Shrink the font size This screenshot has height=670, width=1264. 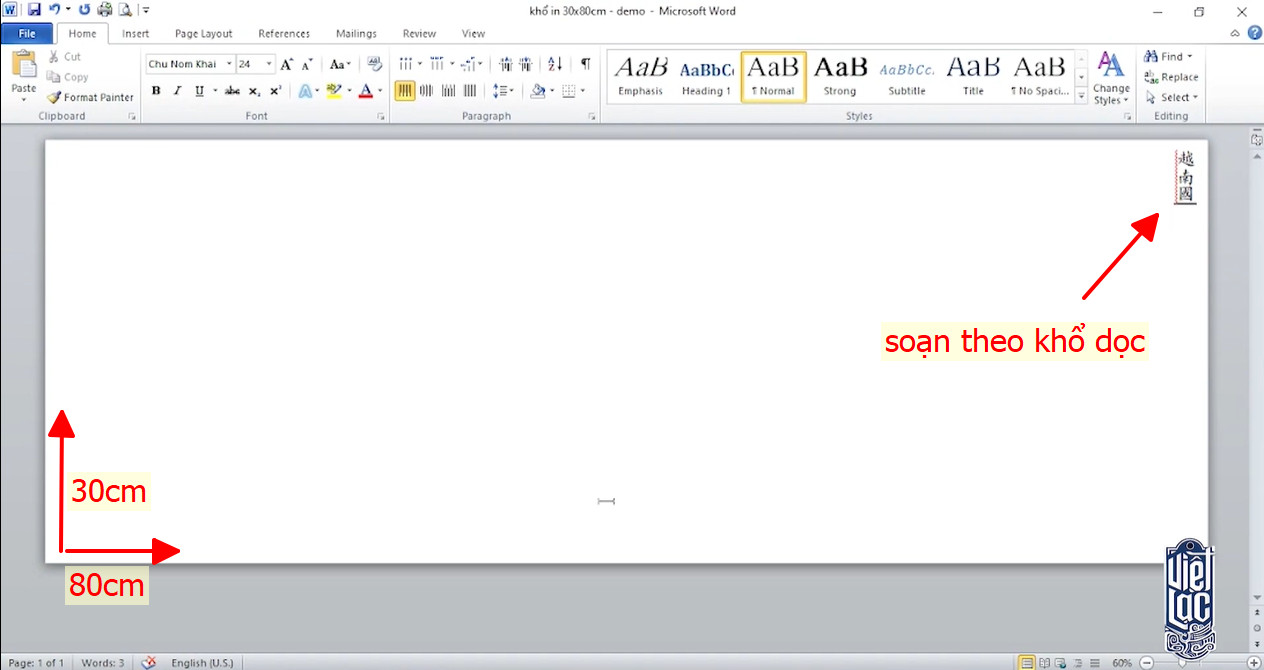click(x=309, y=64)
